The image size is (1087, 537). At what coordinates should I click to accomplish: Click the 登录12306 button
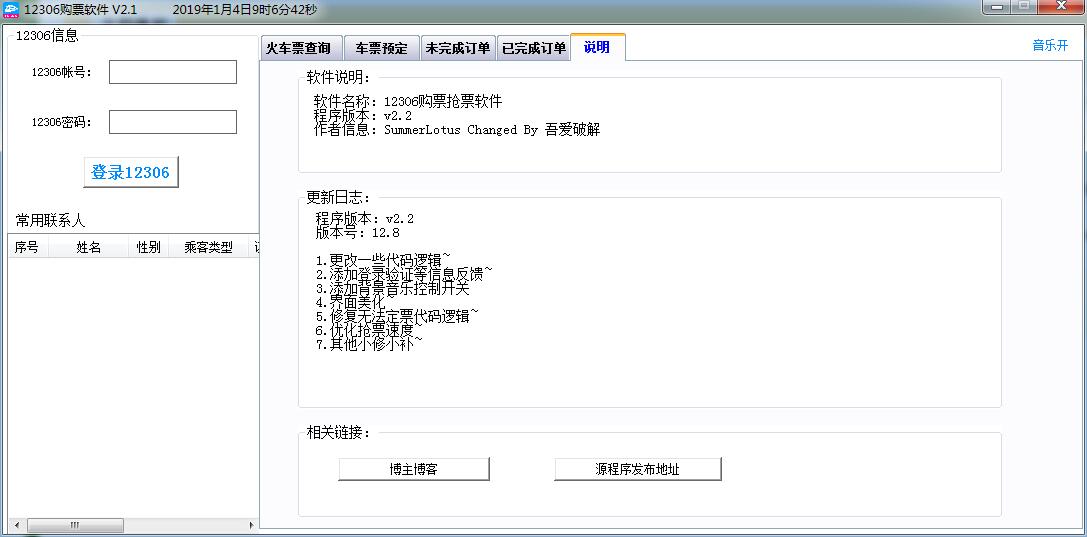131,172
